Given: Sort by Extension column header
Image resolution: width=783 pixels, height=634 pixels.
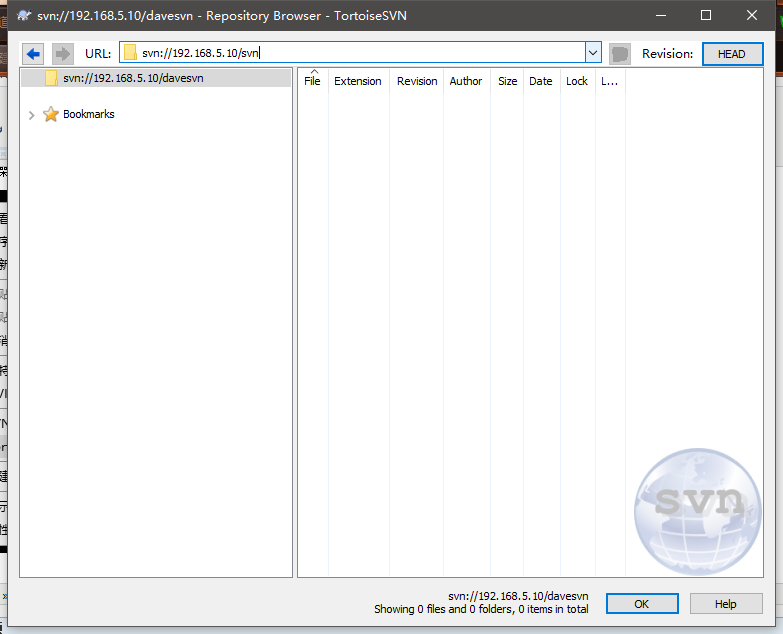Looking at the screenshot, I should click(x=358, y=81).
